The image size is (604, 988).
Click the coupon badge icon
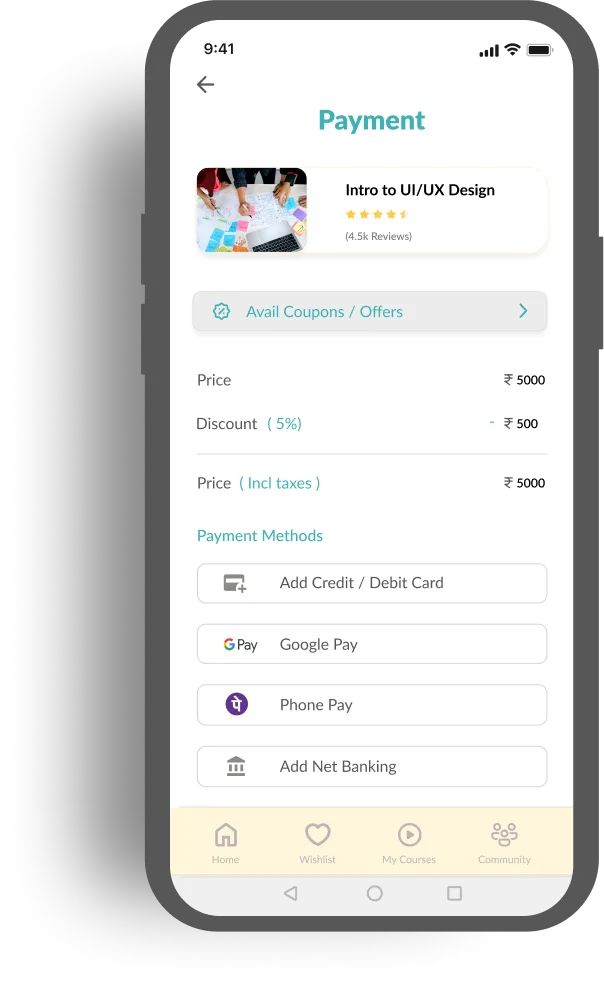(221, 311)
